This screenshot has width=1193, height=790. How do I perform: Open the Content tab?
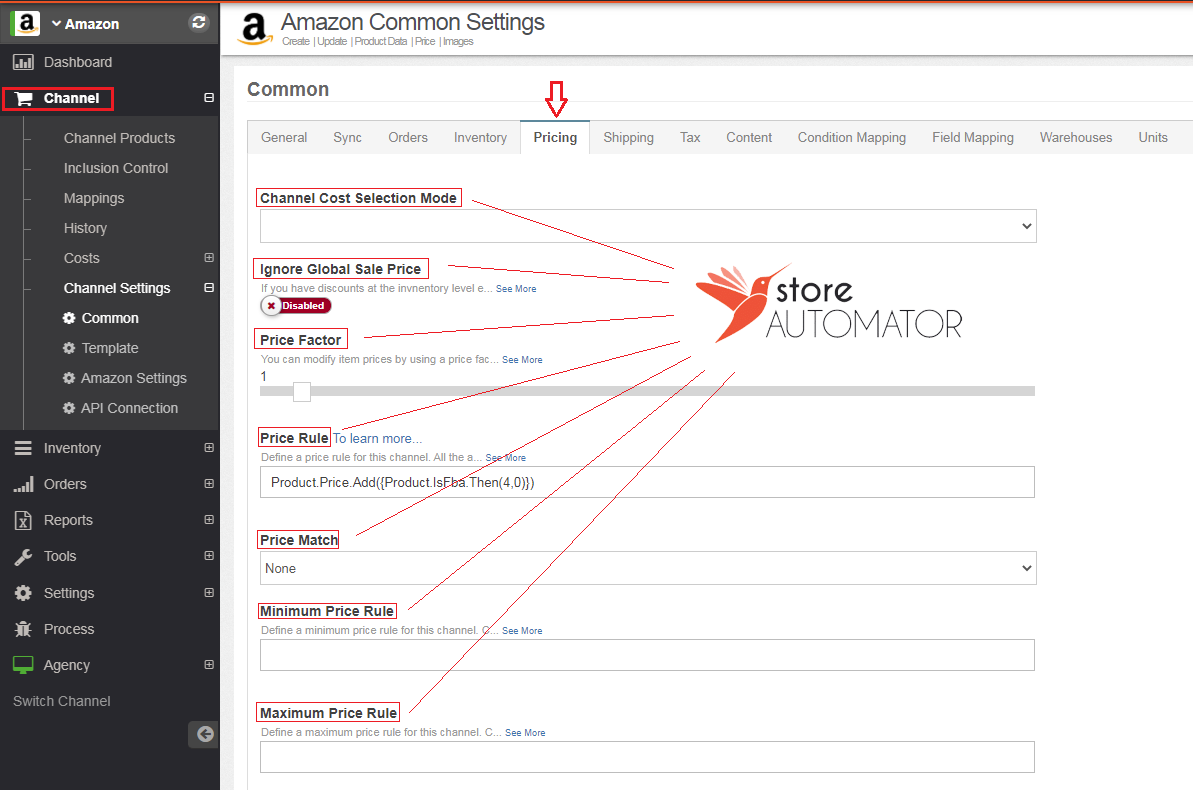click(749, 138)
